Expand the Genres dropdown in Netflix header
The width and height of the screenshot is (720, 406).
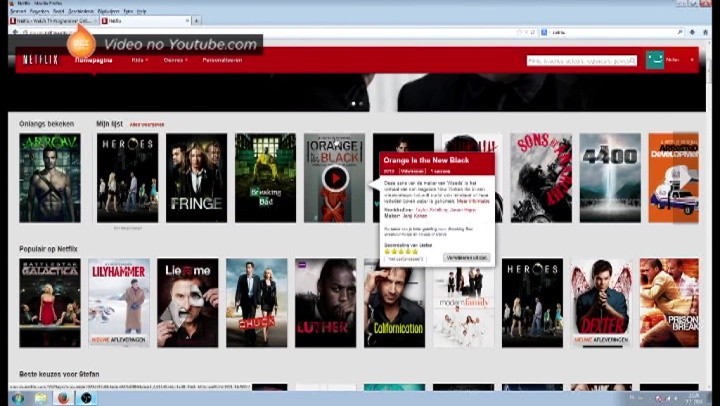175,60
